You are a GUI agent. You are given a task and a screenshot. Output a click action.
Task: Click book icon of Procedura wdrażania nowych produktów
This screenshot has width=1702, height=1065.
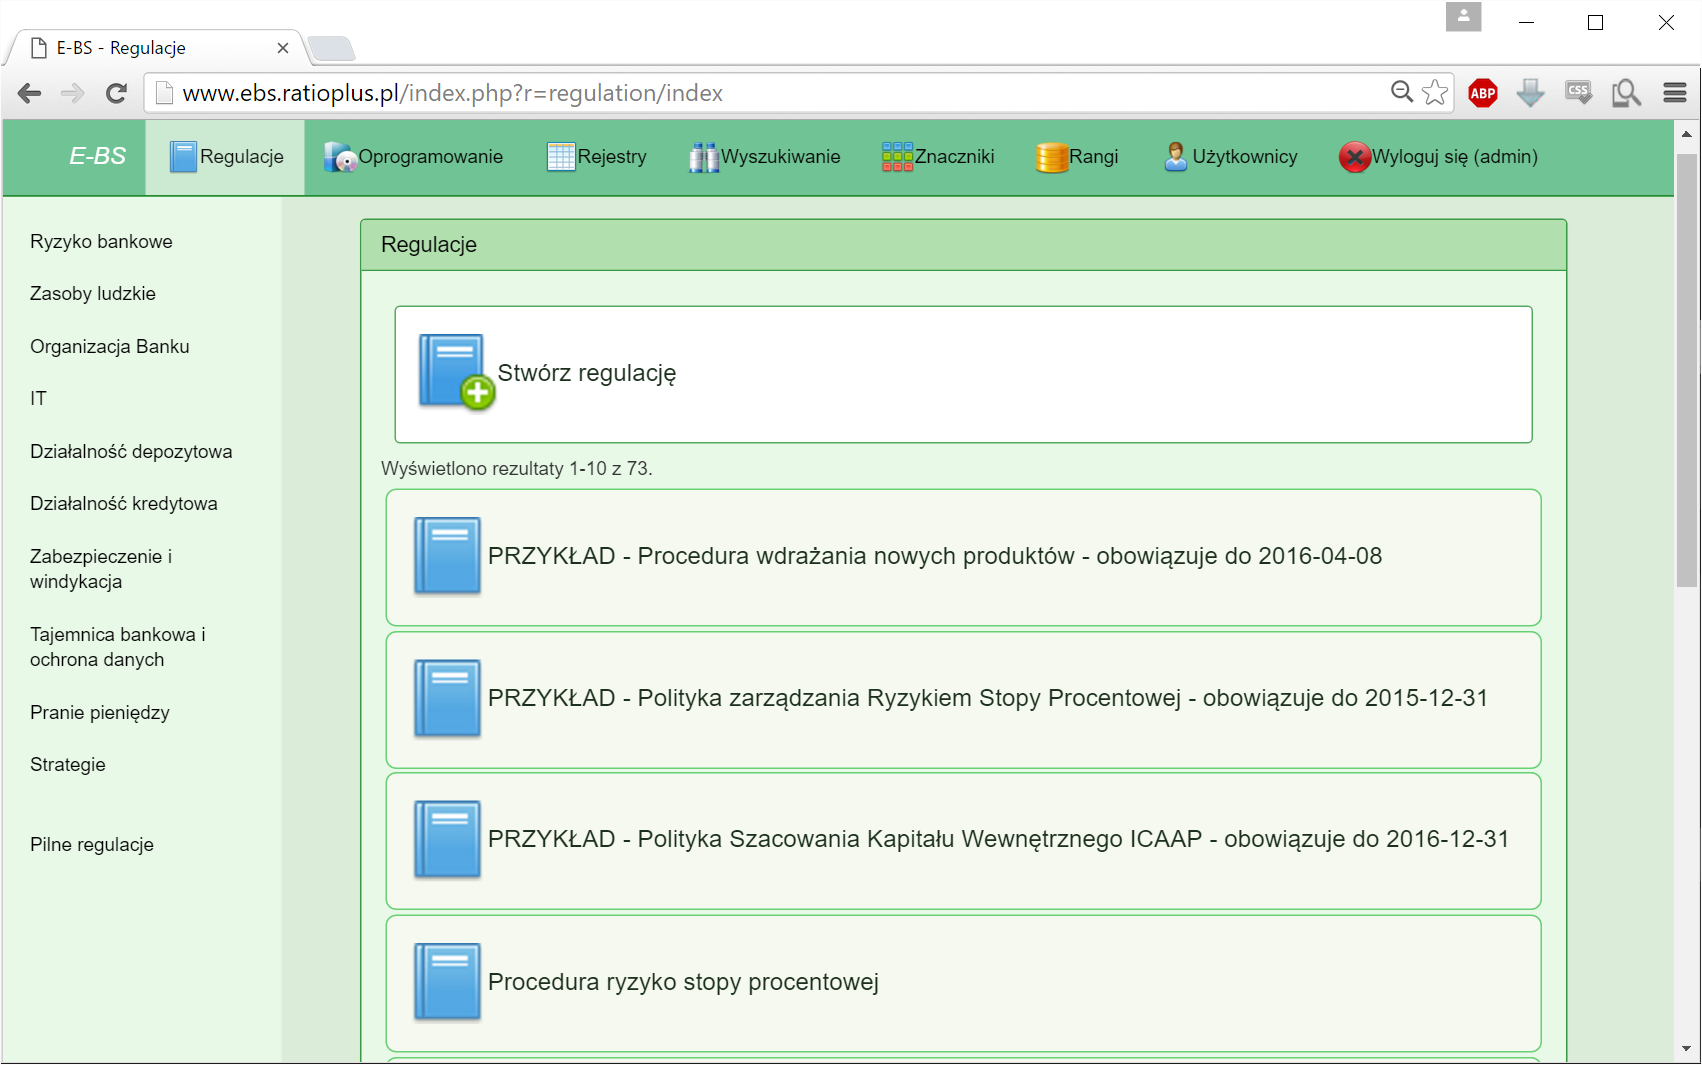pyautogui.click(x=448, y=556)
